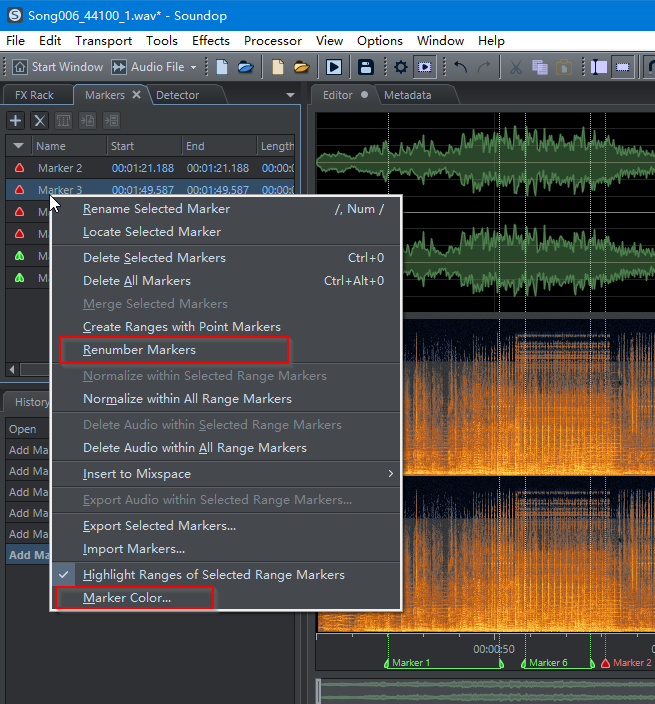This screenshot has width=655, height=704.
Task: Add a marker with the plus icon
Action: click(x=16, y=120)
